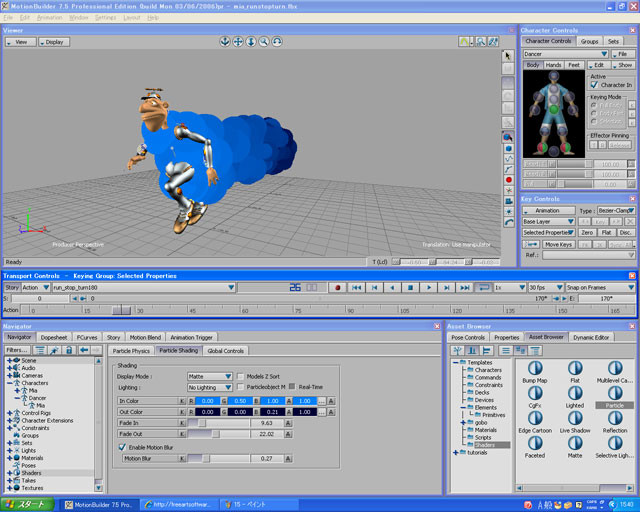Open the In Color picker ellipsis button
The width and height of the screenshot is (640, 512).
coord(322,401)
